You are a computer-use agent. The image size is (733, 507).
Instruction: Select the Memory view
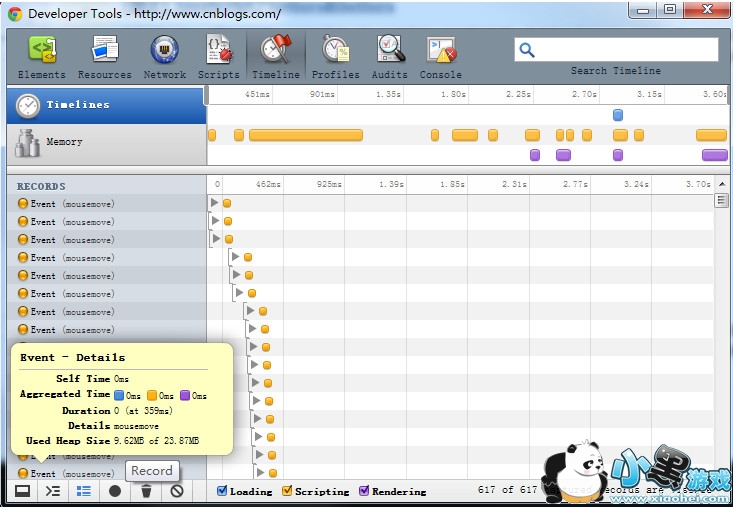pyautogui.click(x=107, y=142)
